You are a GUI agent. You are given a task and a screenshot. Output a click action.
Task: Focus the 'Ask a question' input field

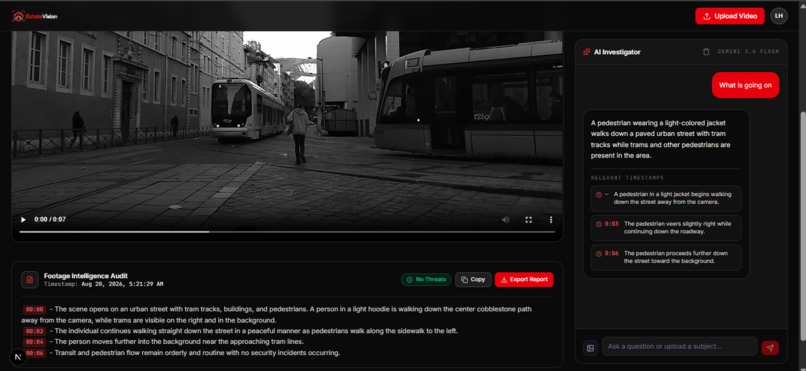click(680, 346)
